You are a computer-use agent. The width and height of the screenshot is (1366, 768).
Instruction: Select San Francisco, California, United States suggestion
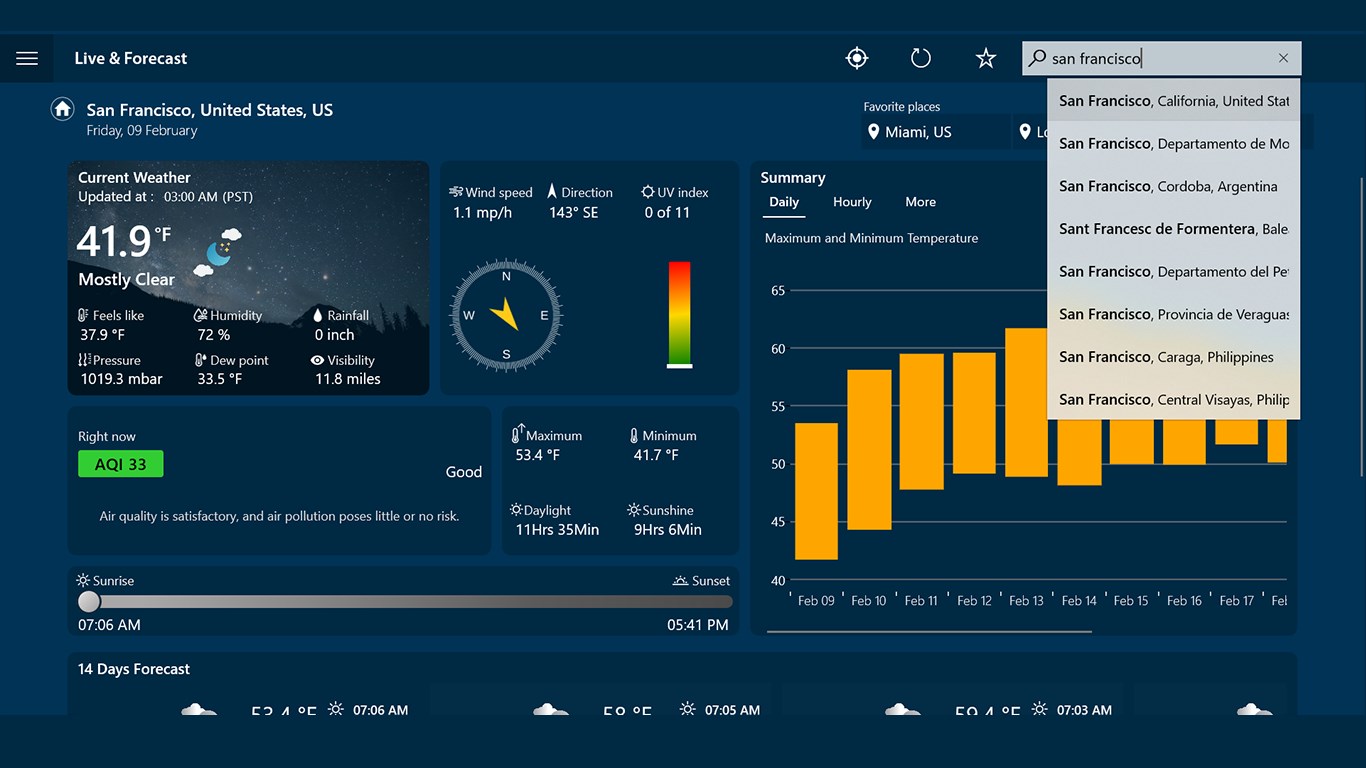[x=1170, y=100]
